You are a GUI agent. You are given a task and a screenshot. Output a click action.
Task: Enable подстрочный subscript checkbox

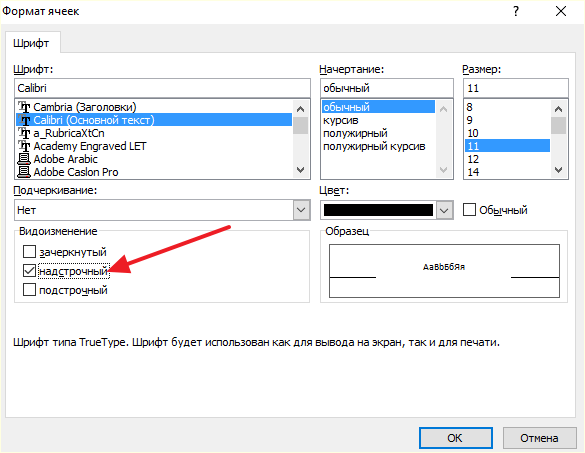pyautogui.click(x=29, y=290)
